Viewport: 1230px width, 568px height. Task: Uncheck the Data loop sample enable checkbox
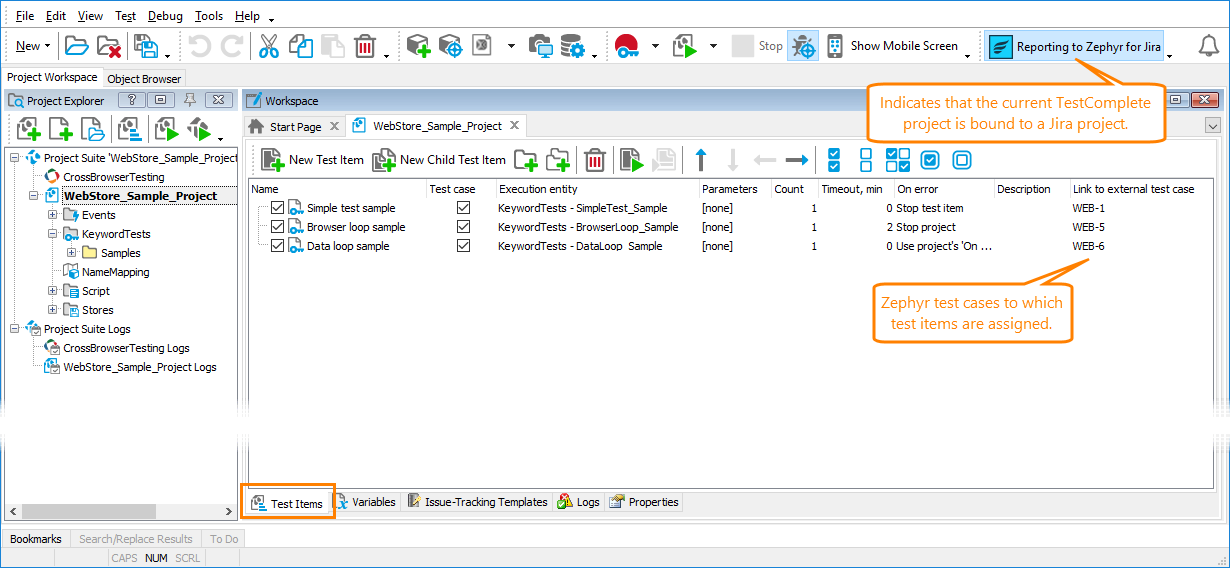pos(278,246)
